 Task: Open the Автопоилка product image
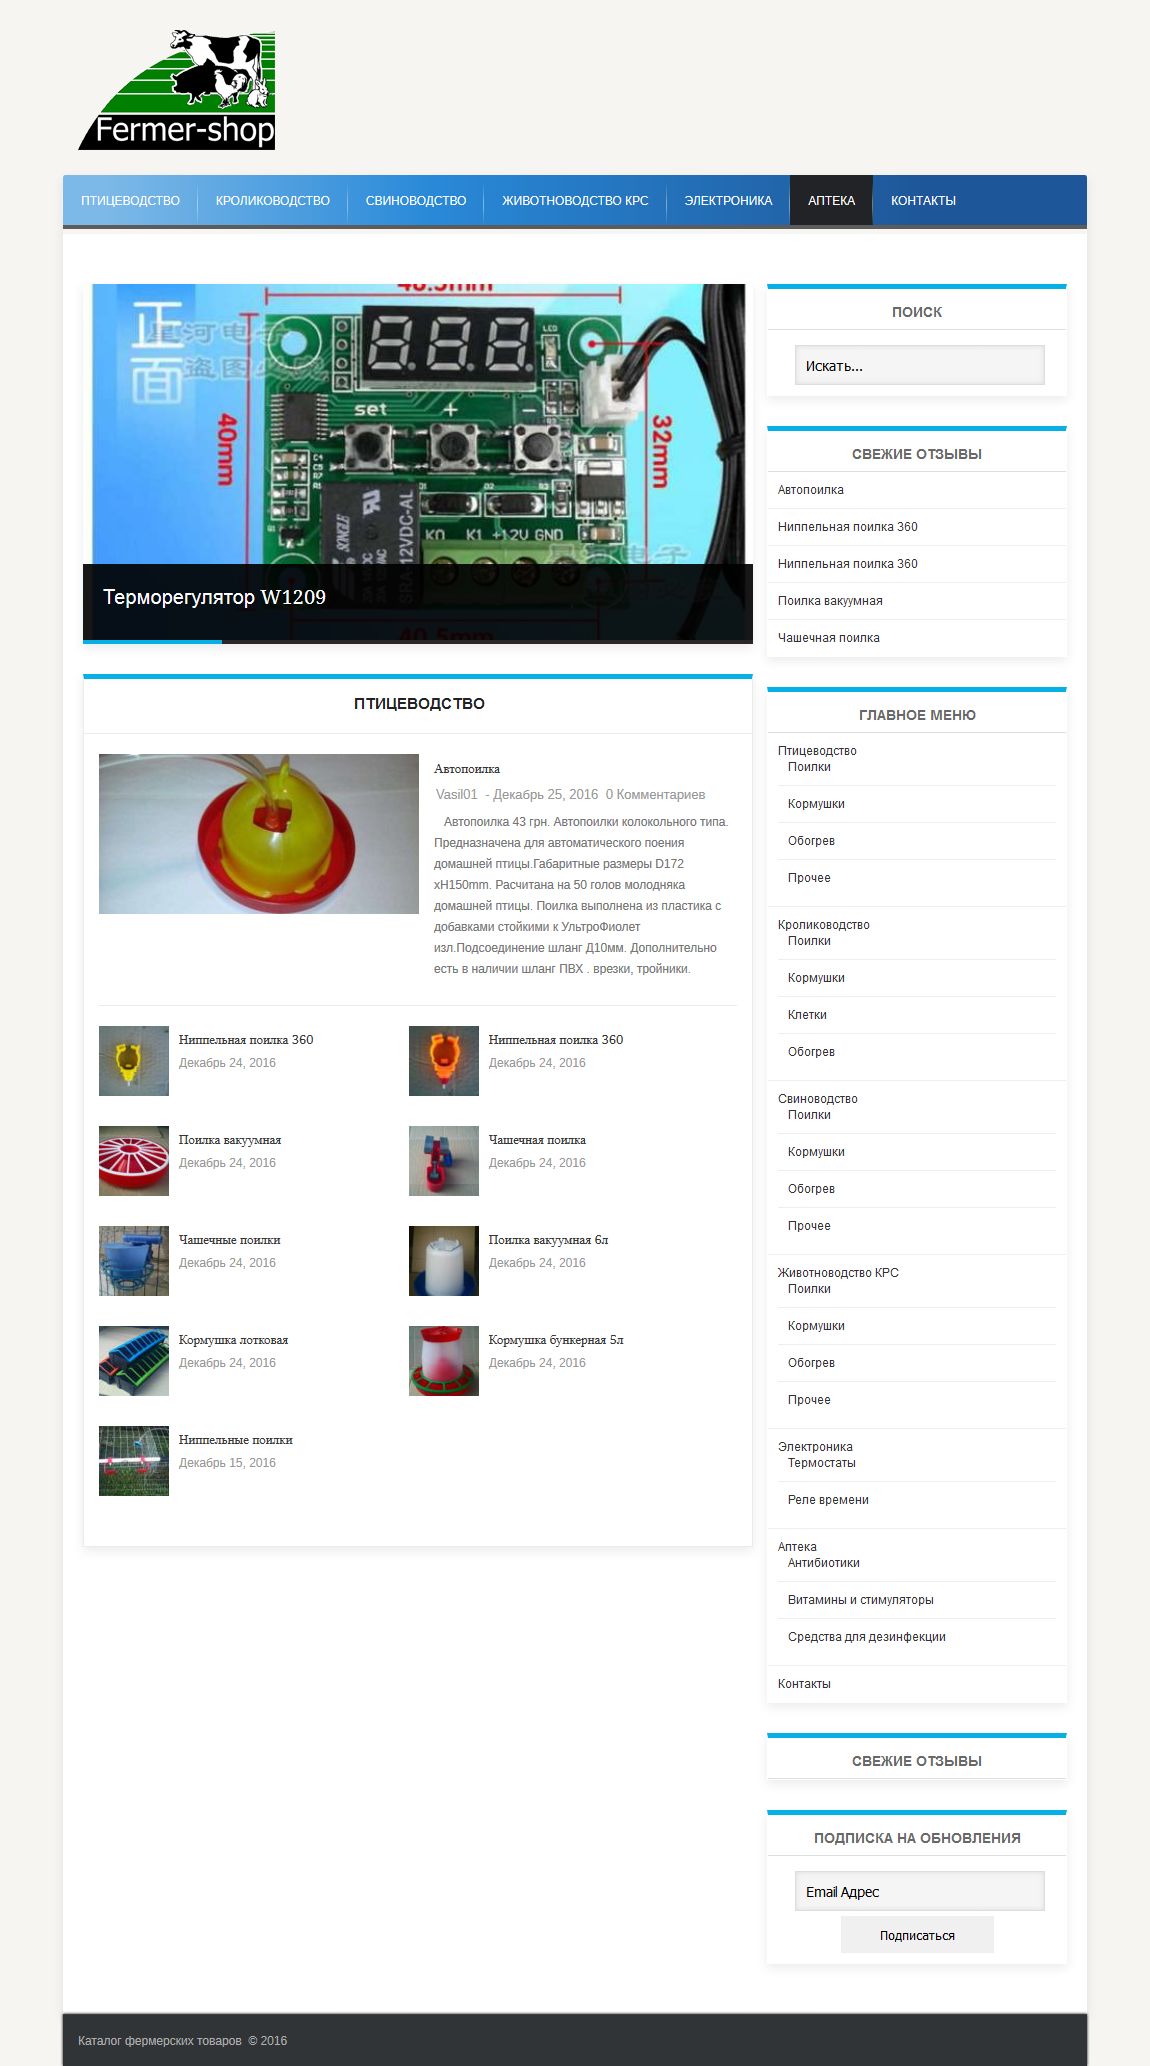[258, 833]
